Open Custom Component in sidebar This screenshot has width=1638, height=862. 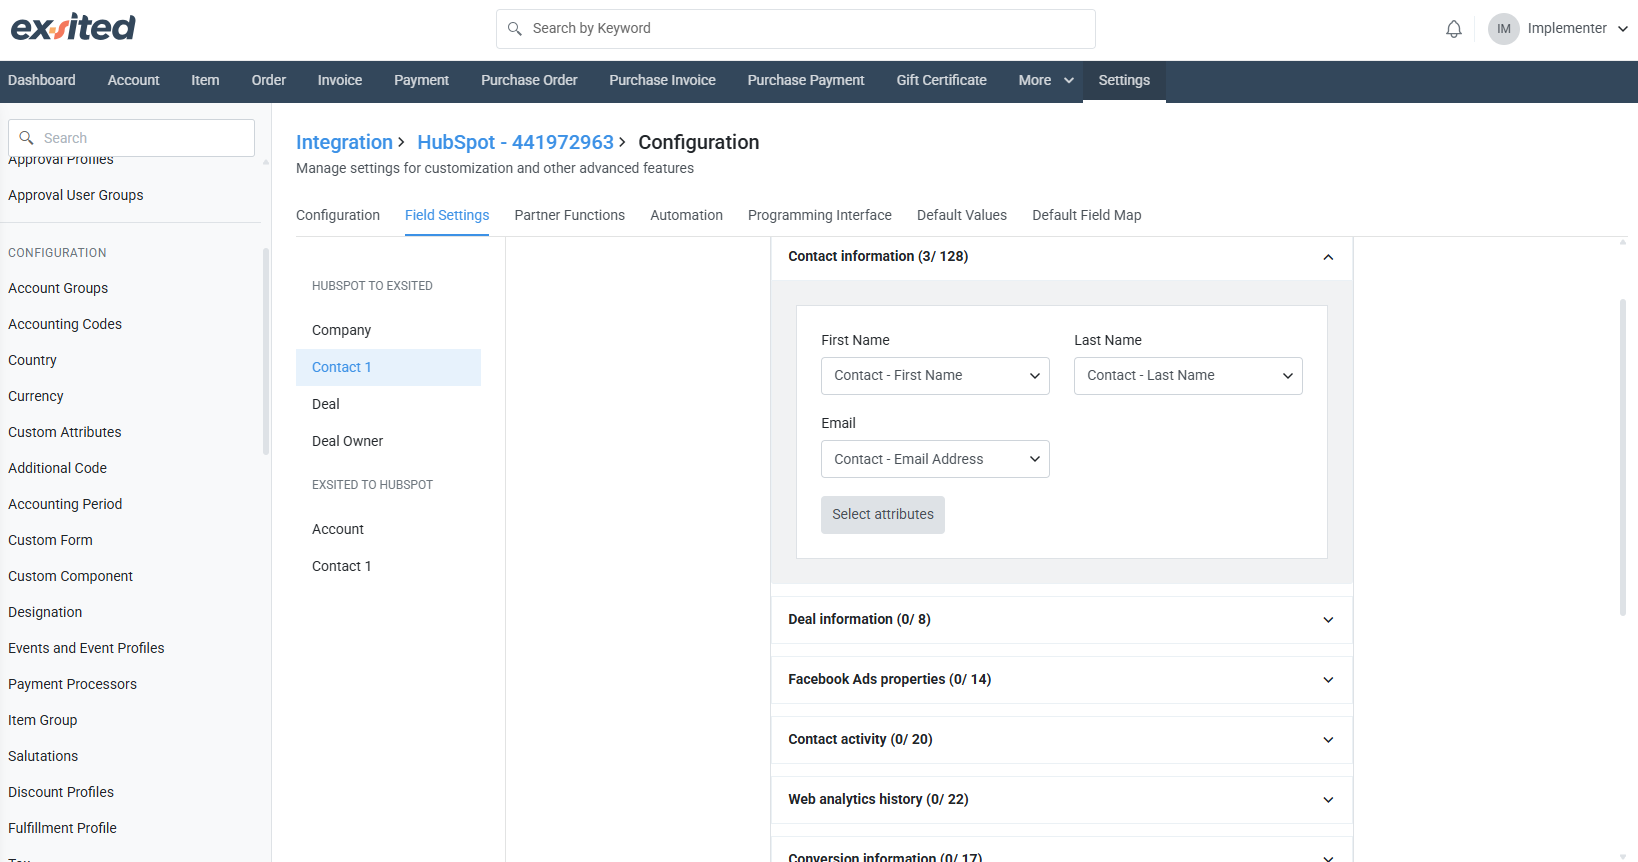tap(70, 576)
